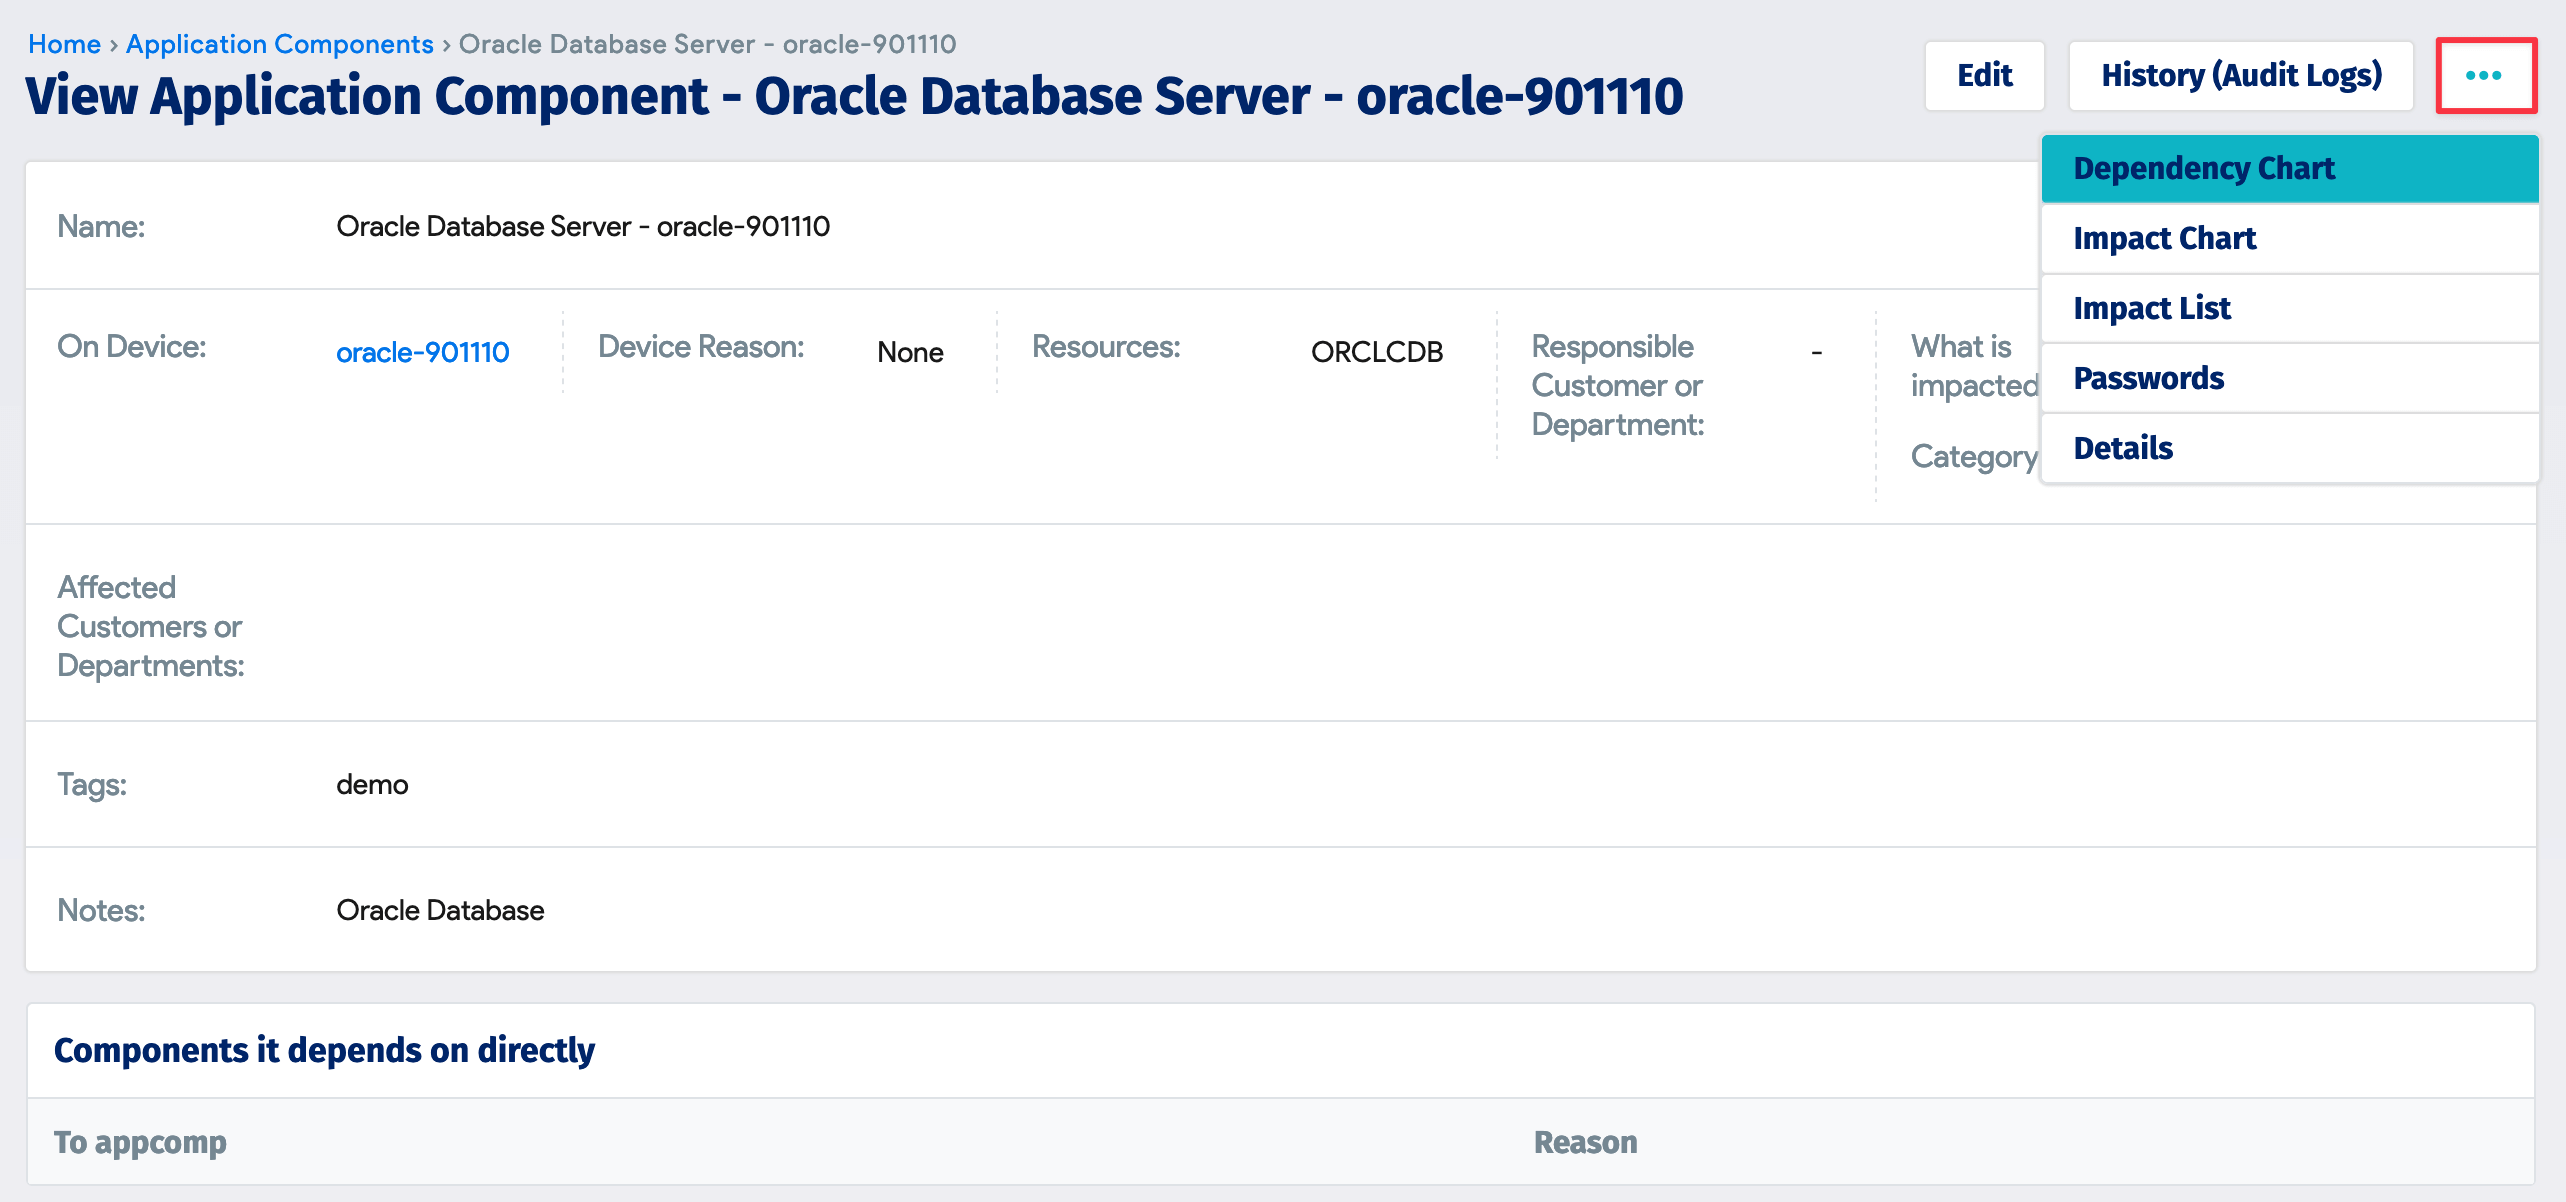Select the Notes value Oracle Database

coord(441,911)
